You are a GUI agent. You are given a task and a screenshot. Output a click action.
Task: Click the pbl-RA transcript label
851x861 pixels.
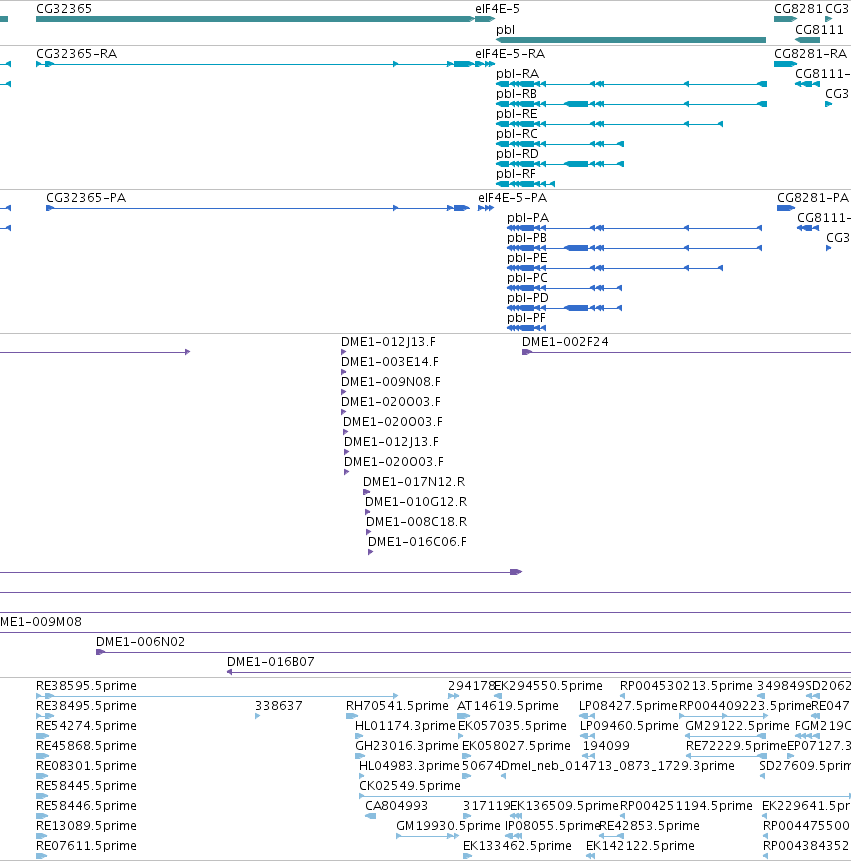click(517, 74)
